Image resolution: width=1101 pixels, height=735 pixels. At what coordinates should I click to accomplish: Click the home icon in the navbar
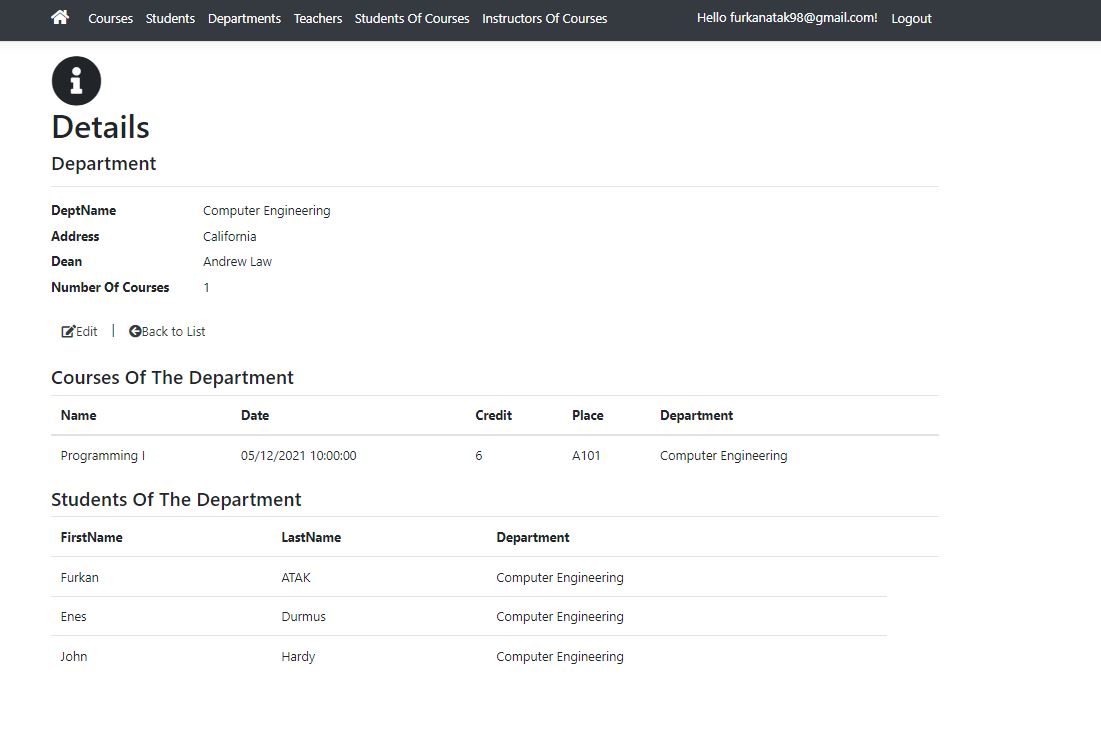[x=59, y=17]
